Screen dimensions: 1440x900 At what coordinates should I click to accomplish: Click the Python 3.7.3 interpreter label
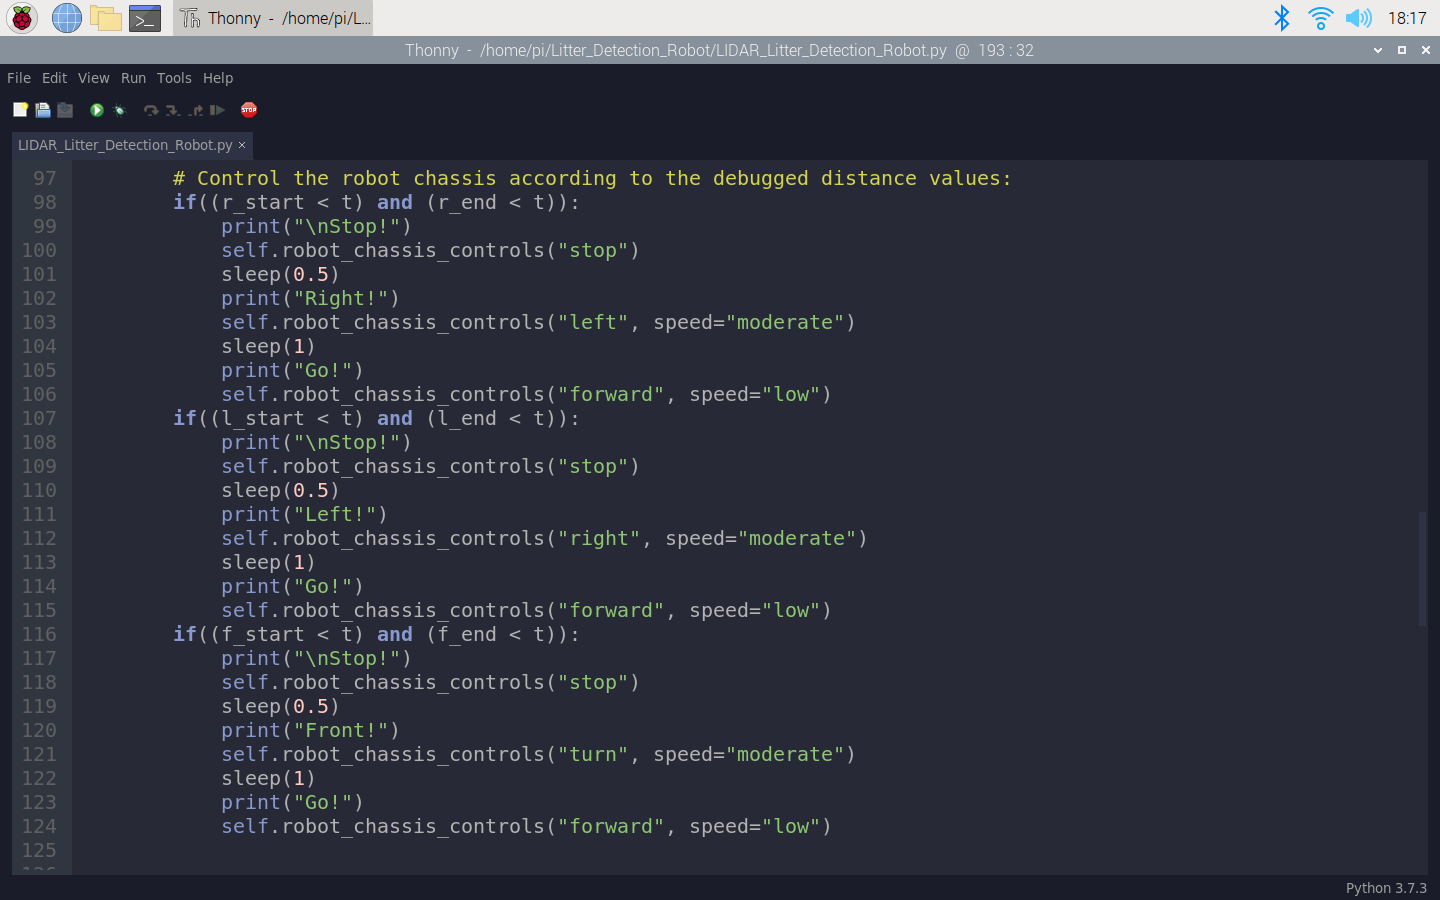pos(1385,888)
